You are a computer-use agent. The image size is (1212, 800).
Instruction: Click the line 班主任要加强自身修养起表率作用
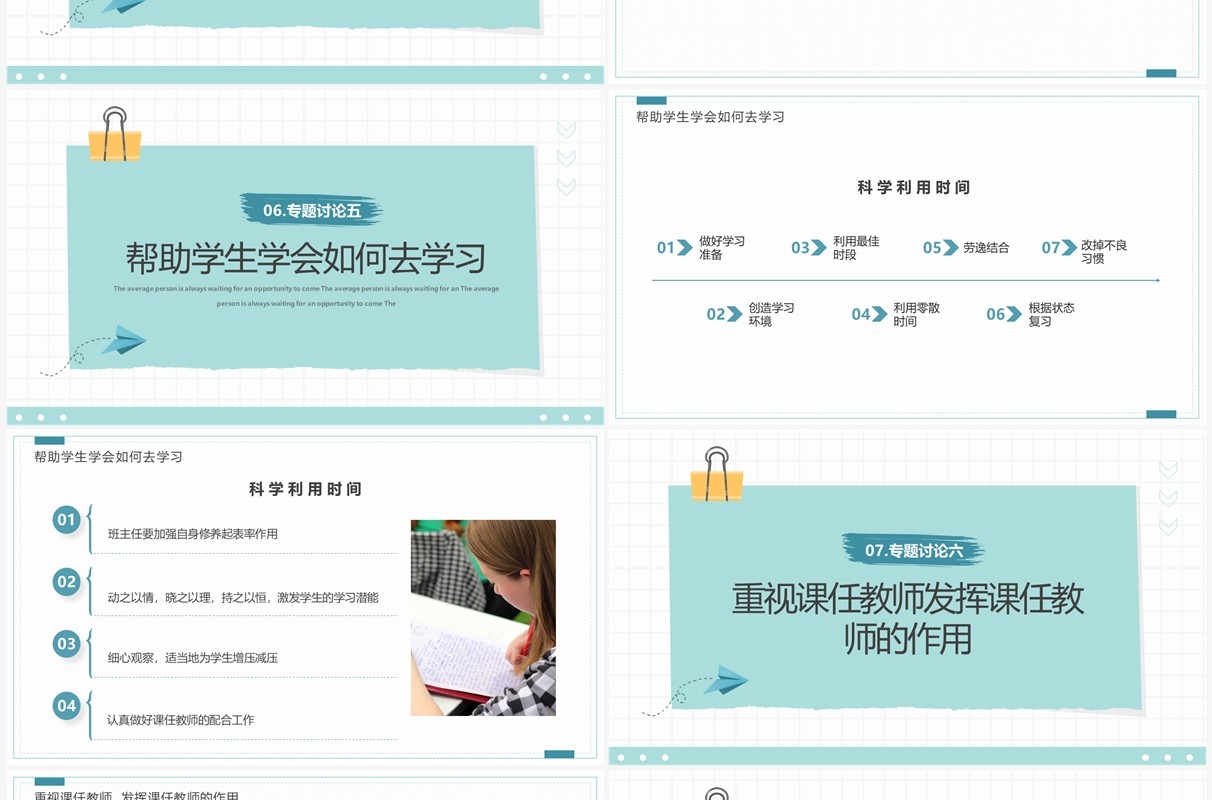193,534
